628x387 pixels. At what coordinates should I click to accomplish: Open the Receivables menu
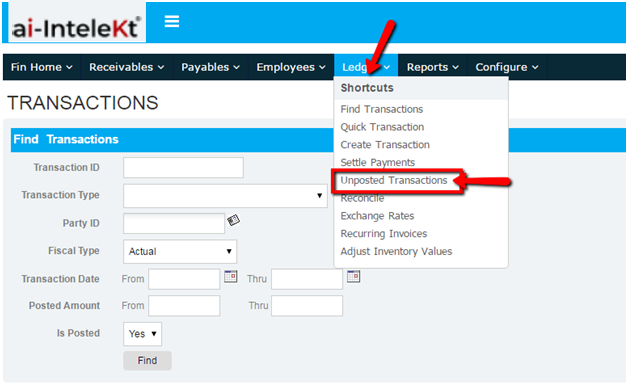pos(127,67)
